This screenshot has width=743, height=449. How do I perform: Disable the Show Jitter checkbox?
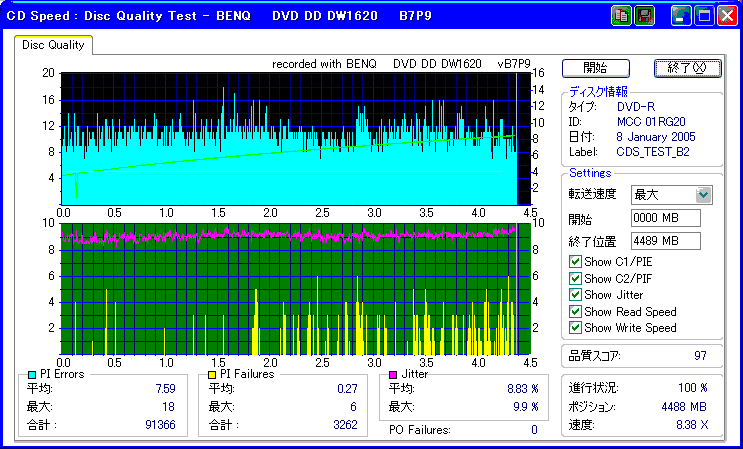coord(574,295)
